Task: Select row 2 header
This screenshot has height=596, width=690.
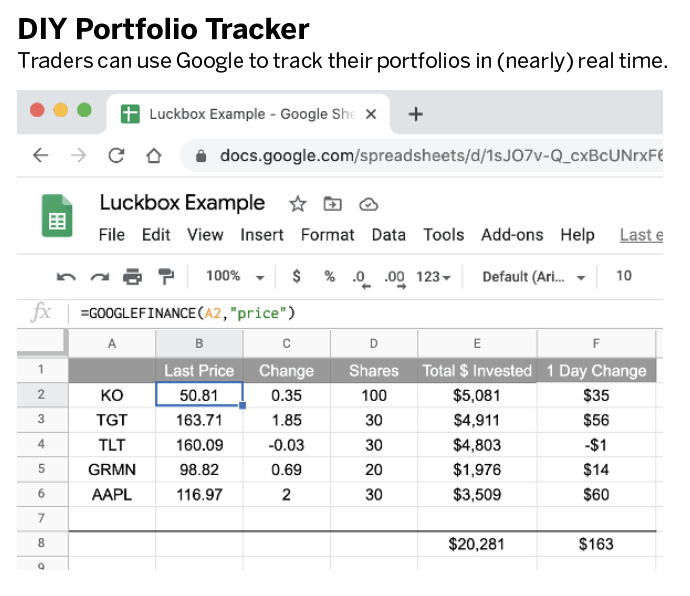Action: 41,394
